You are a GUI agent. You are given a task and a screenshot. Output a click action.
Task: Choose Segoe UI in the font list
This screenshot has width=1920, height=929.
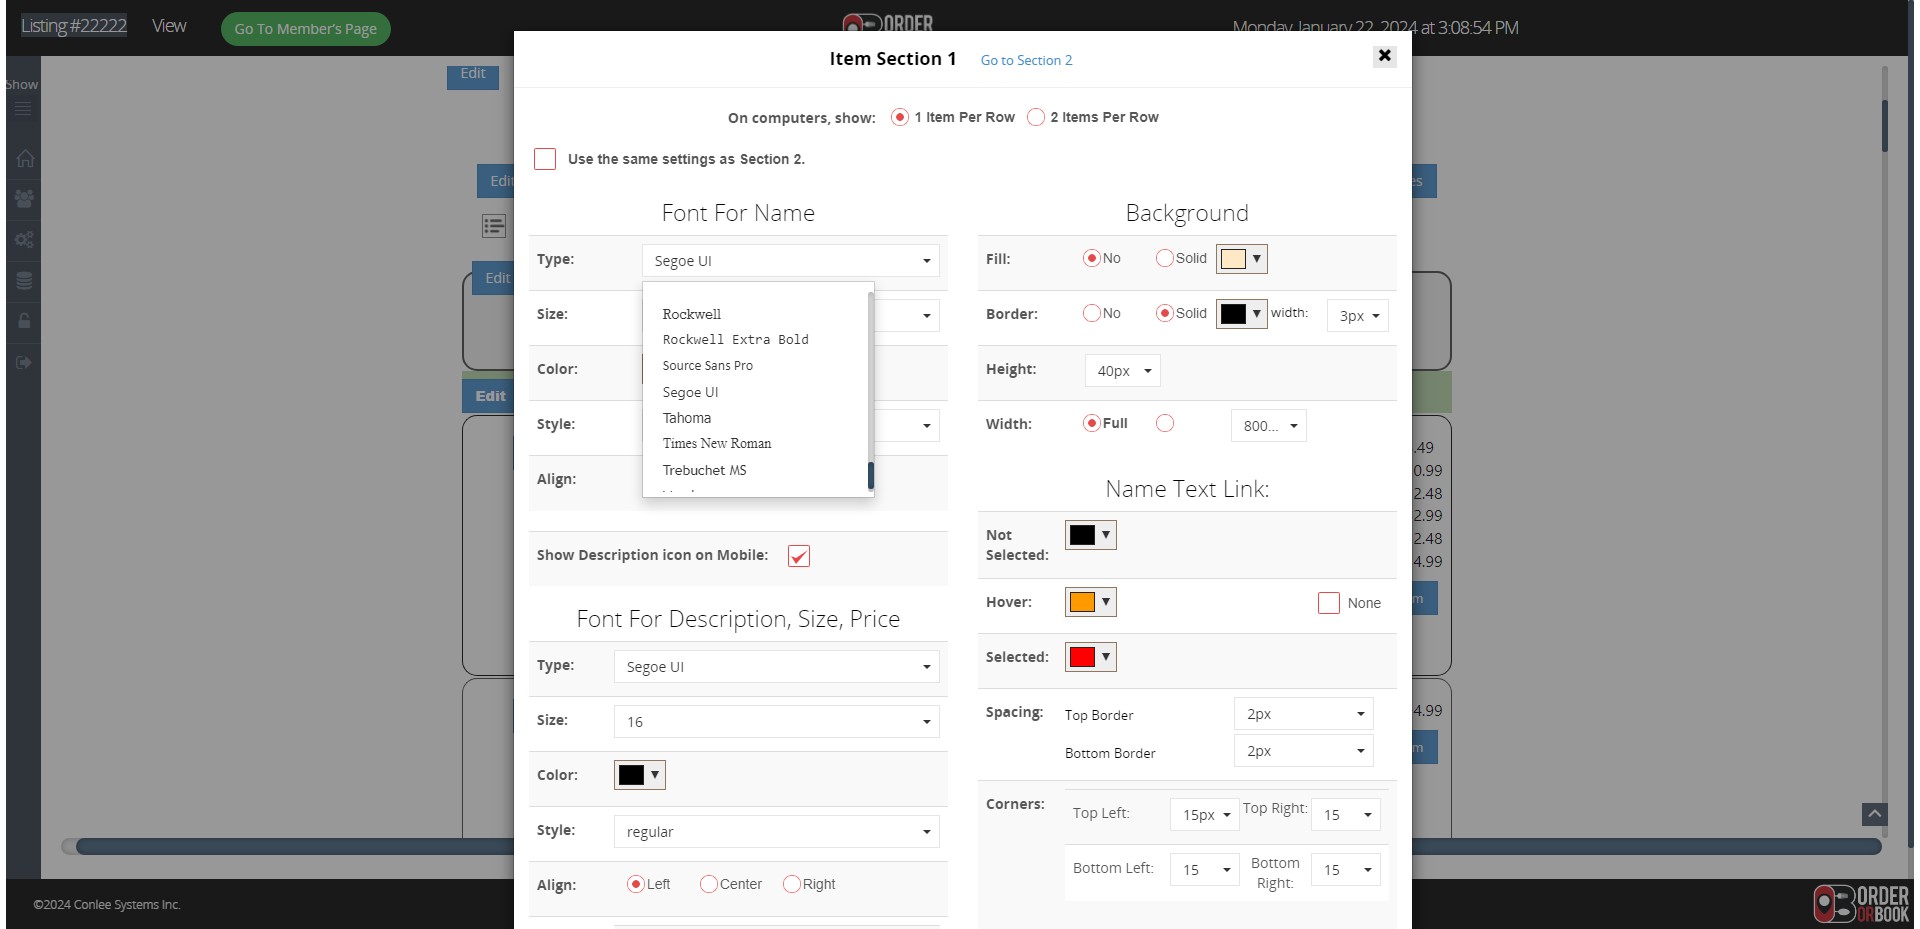click(x=691, y=392)
